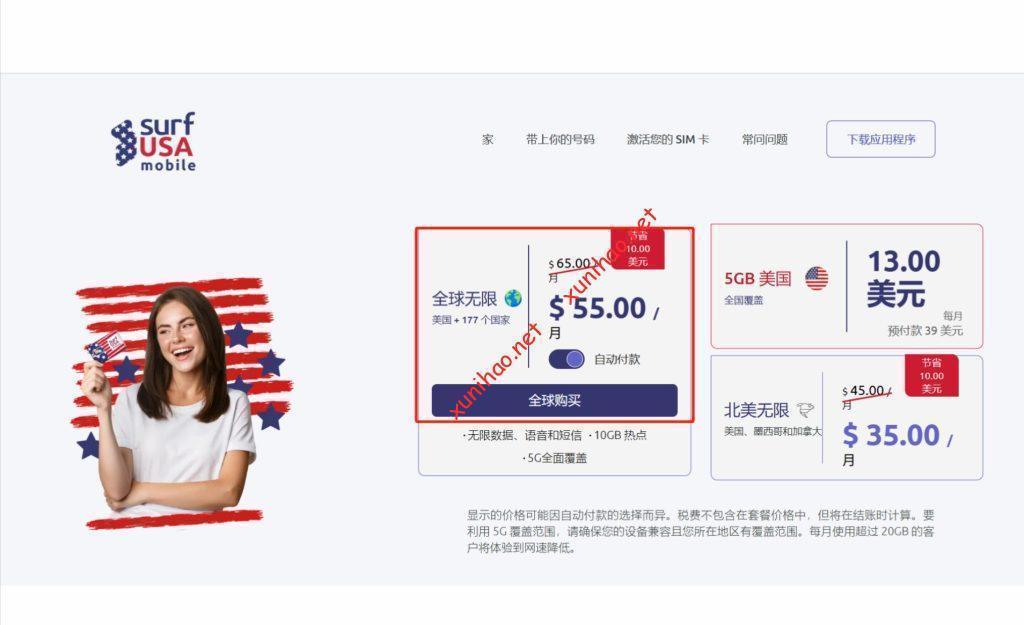Toggle the 自动付款 switch
The height and width of the screenshot is (625, 1024).
point(566,359)
